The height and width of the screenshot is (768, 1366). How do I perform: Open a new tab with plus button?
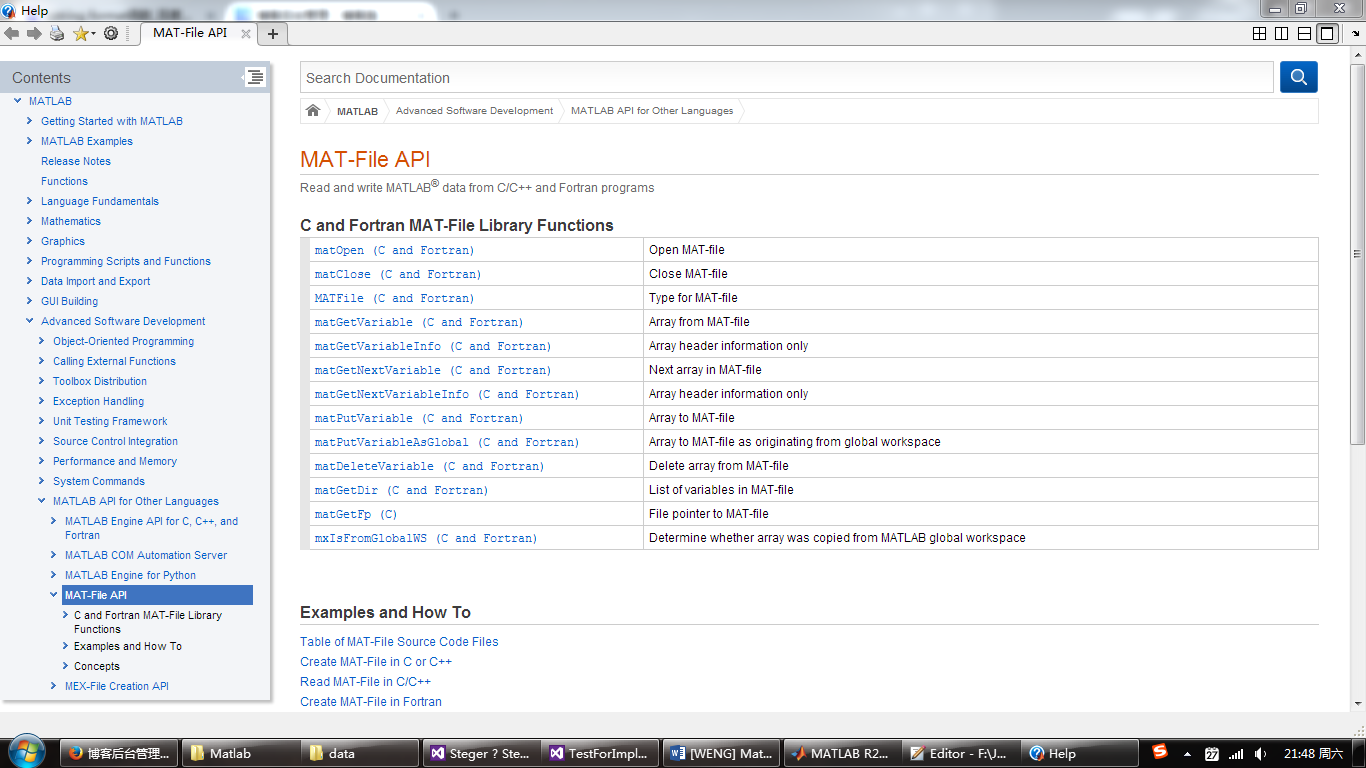click(272, 33)
